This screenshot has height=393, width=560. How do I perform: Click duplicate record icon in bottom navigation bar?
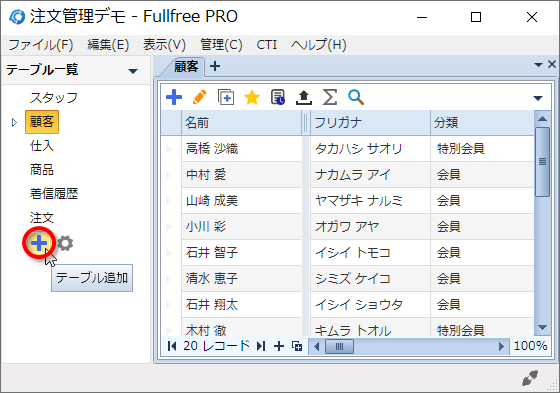297,346
